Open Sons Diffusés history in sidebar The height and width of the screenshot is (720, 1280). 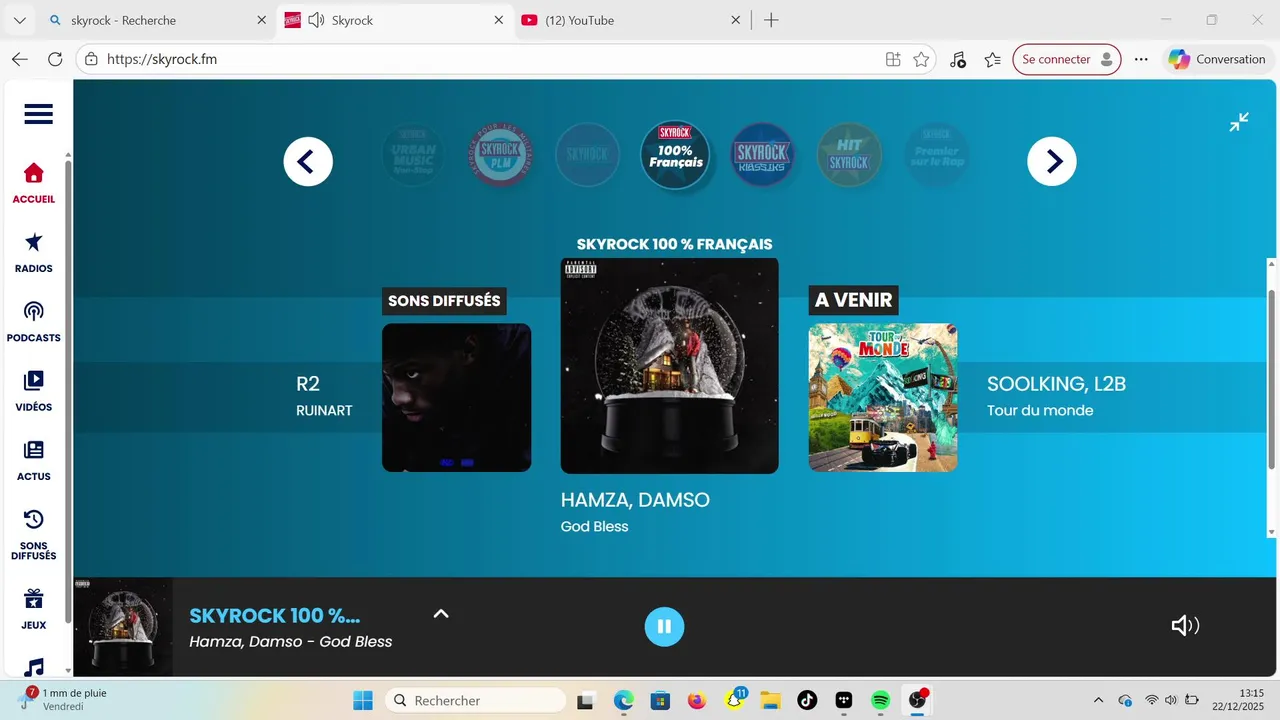point(34,535)
